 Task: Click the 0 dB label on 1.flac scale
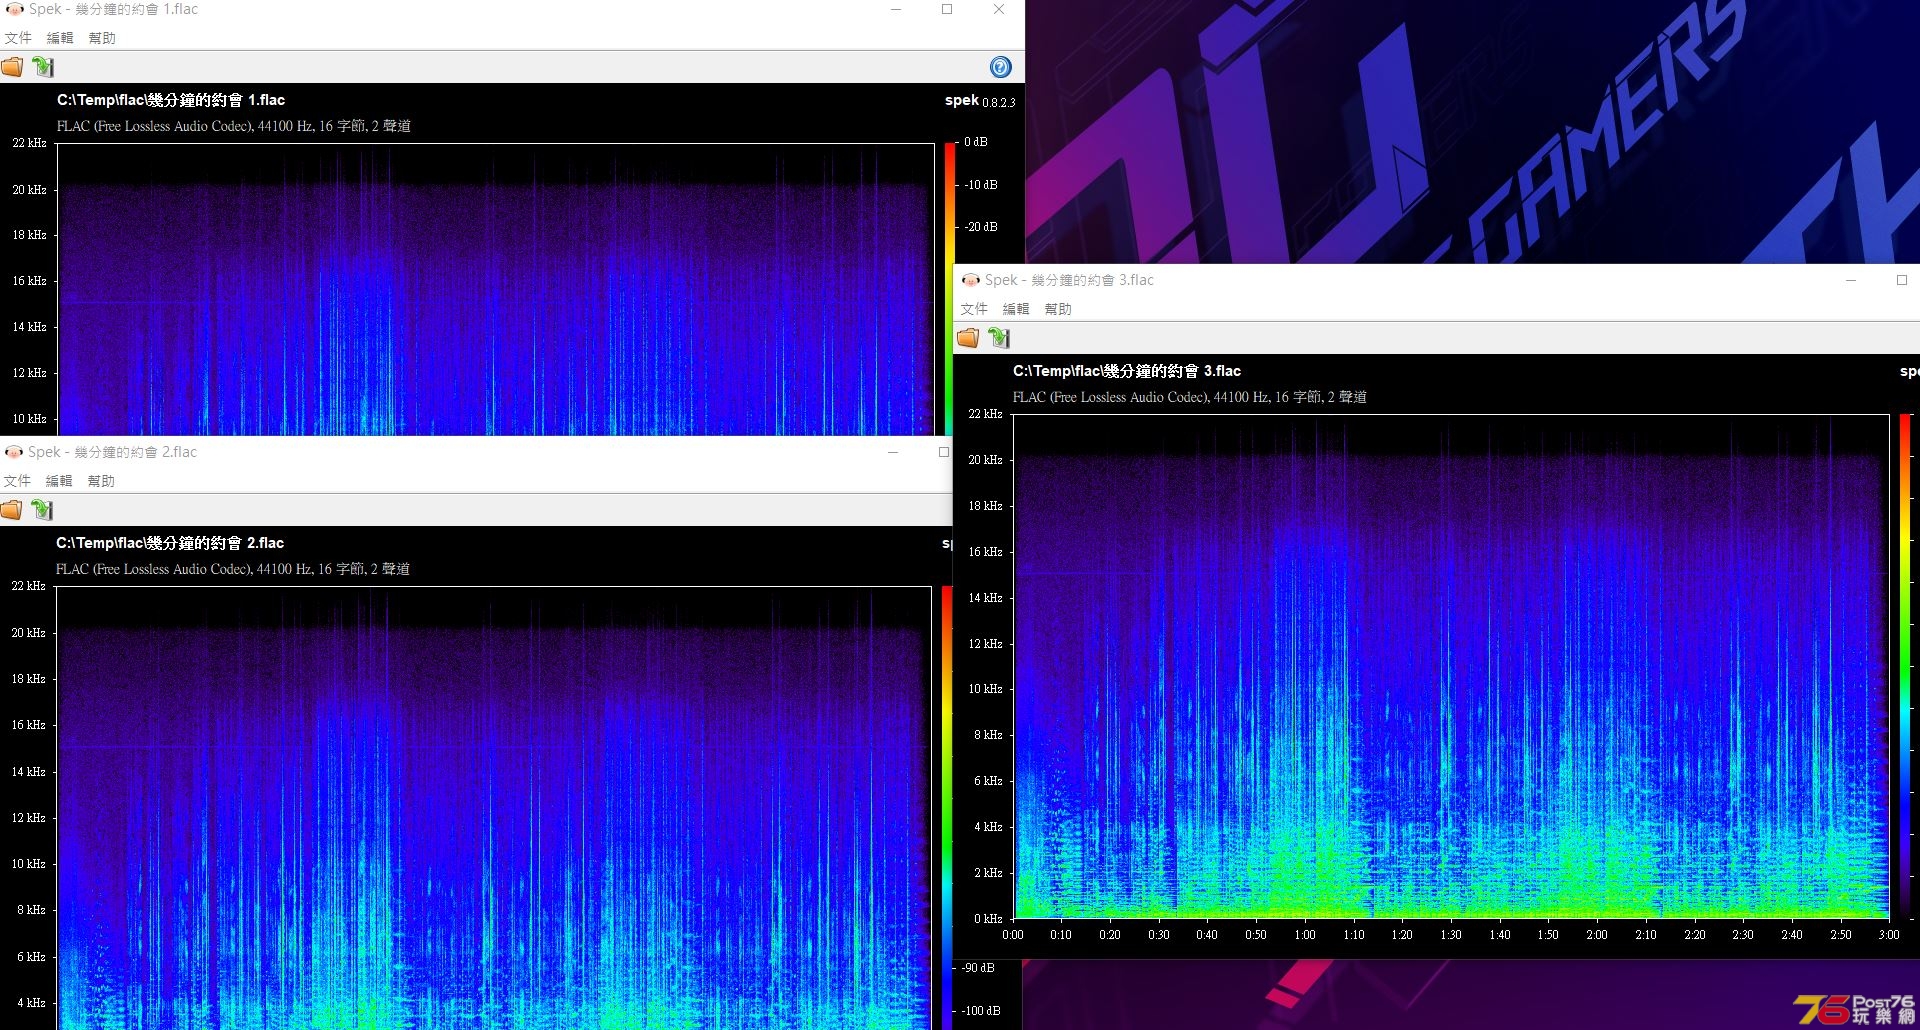tap(976, 142)
